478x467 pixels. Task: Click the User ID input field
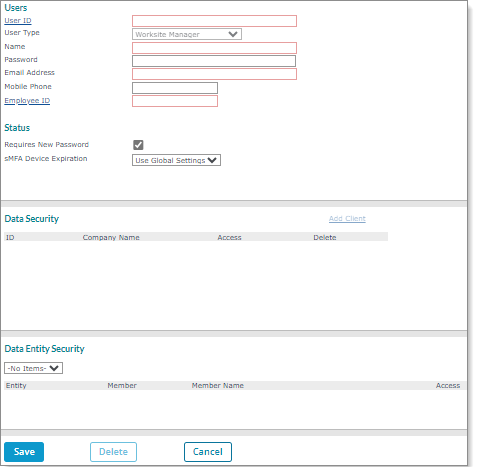[214, 21]
